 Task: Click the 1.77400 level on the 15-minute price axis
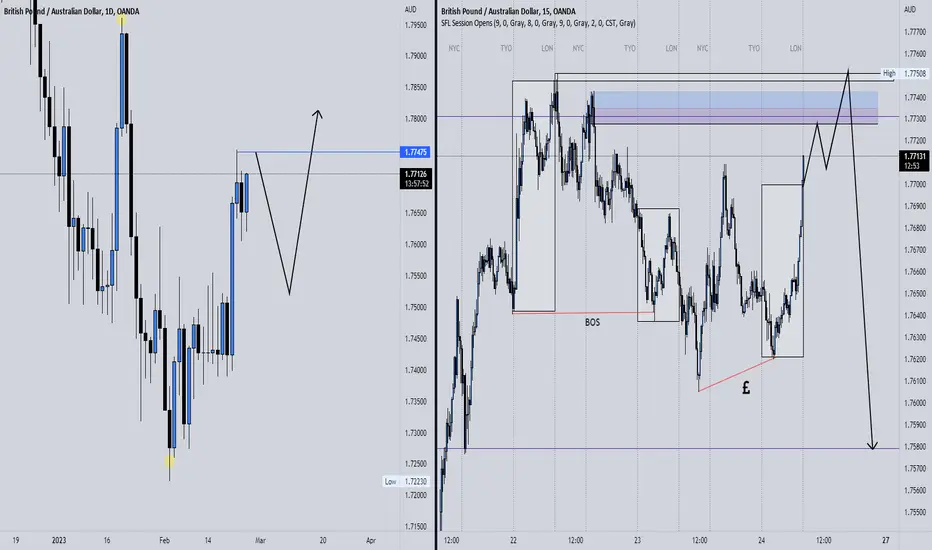click(x=915, y=98)
